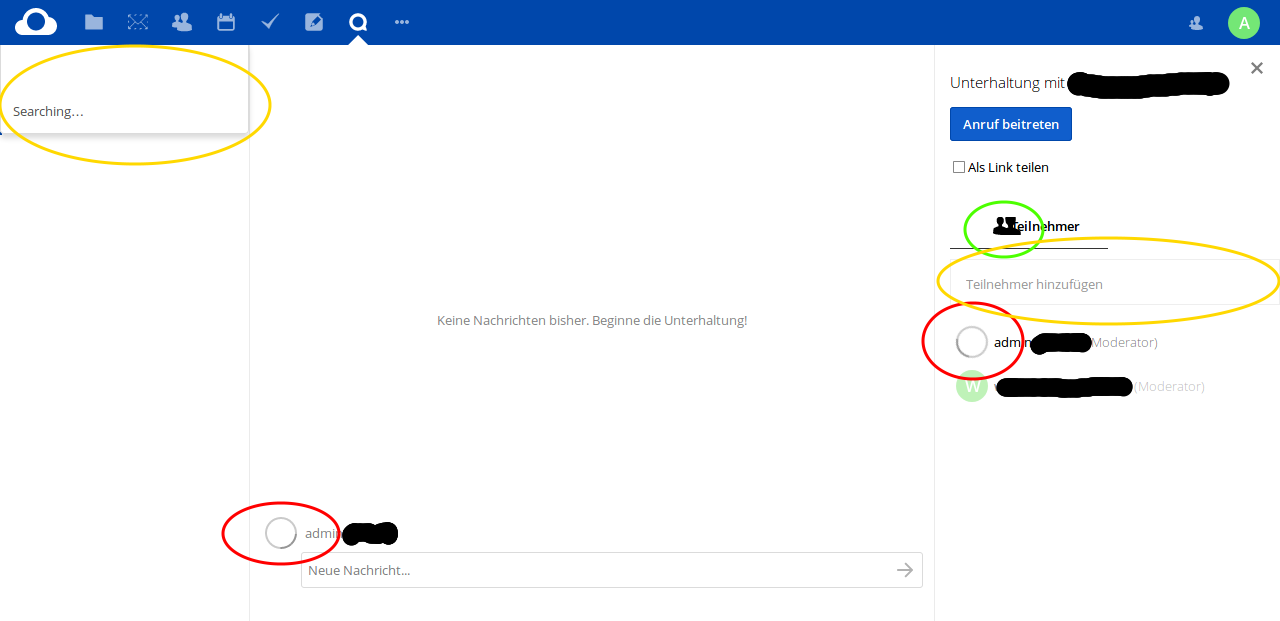
Task: Open the Notes app pencil icon
Action: click(x=313, y=21)
